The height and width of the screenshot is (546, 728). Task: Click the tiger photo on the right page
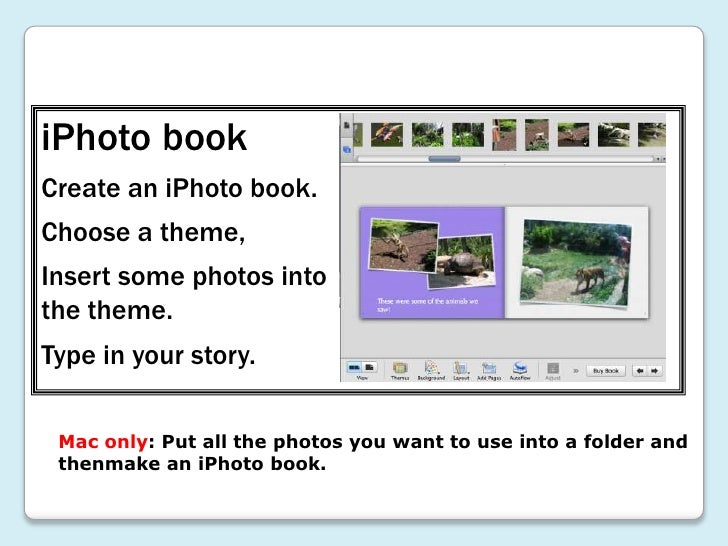tap(576, 263)
